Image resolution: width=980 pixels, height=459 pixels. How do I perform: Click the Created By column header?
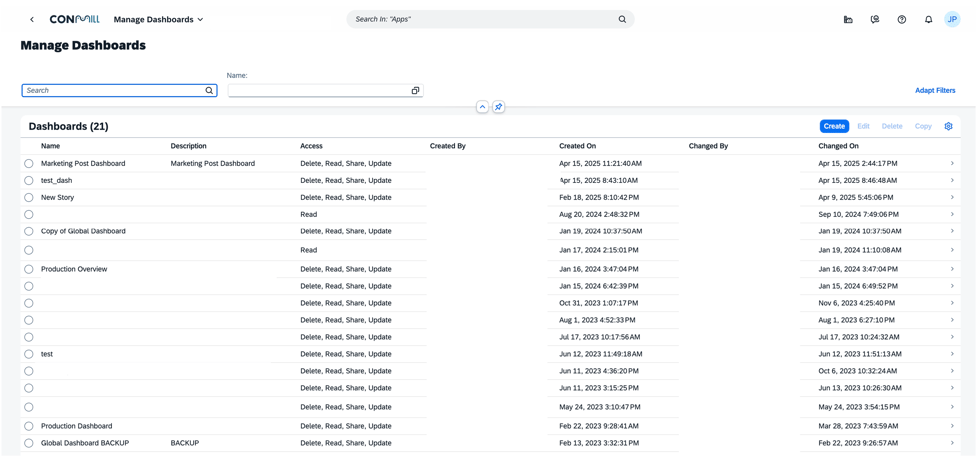tap(448, 146)
